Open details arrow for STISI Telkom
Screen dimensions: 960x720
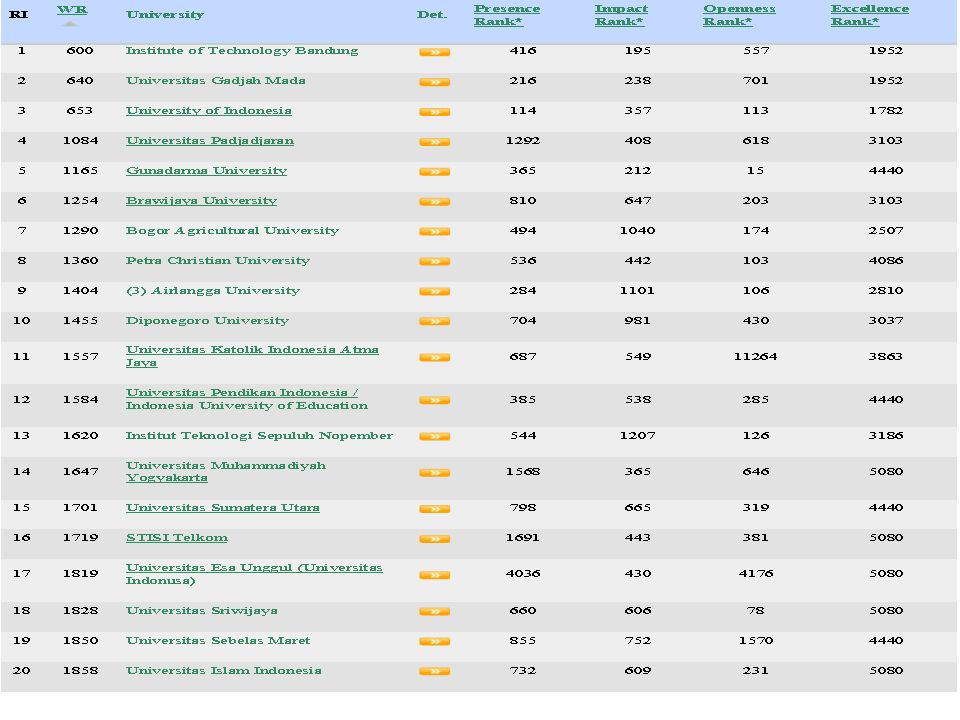(x=434, y=539)
